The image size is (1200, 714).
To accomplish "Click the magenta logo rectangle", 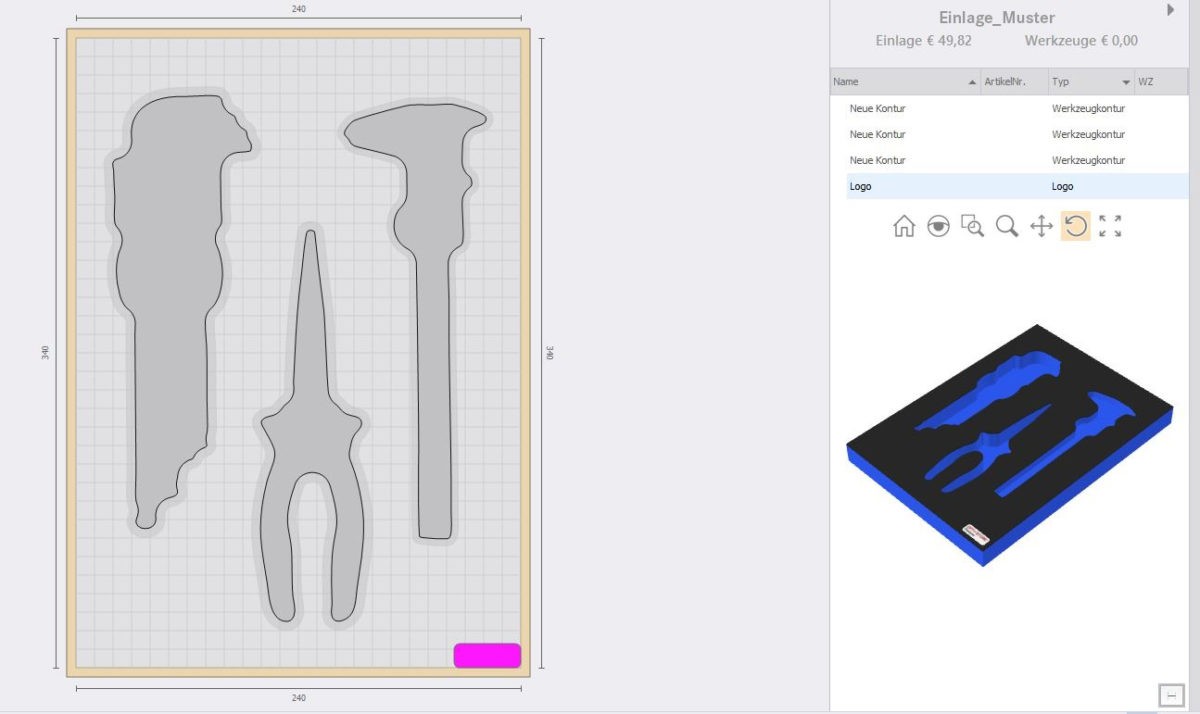I will 487,655.
